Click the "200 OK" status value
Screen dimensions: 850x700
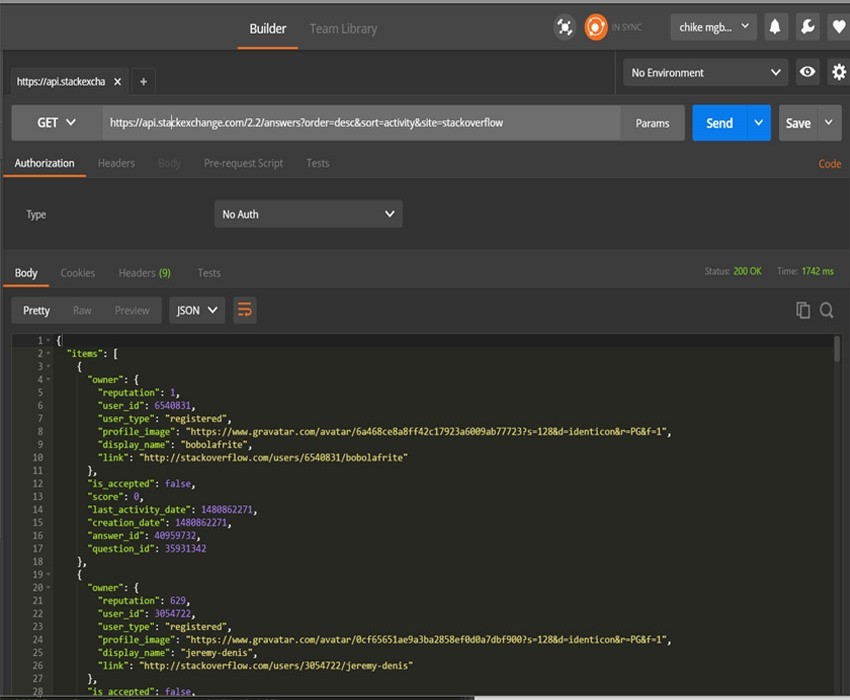pos(747,271)
